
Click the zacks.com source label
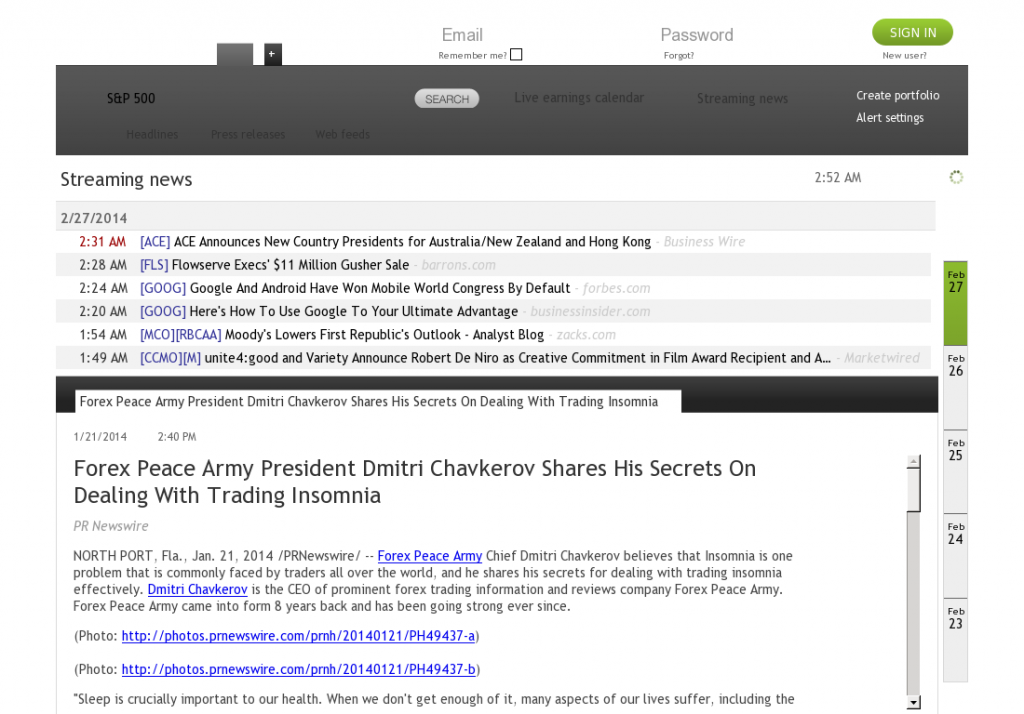(x=586, y=335)
